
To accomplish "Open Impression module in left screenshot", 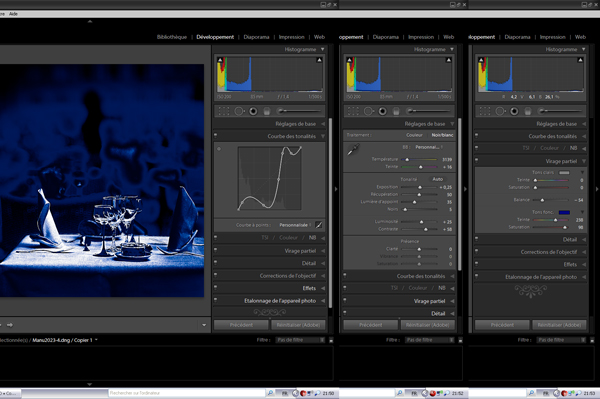I will click(292, 37).
